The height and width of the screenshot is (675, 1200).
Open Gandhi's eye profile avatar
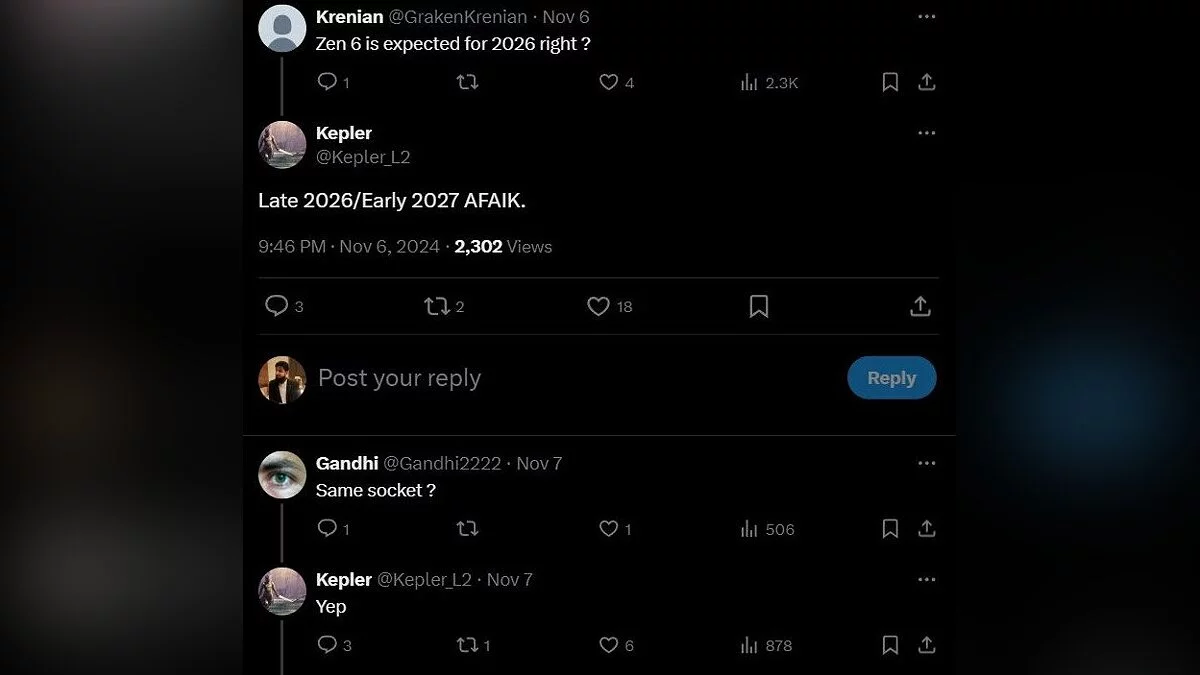(x=282, y=475)
